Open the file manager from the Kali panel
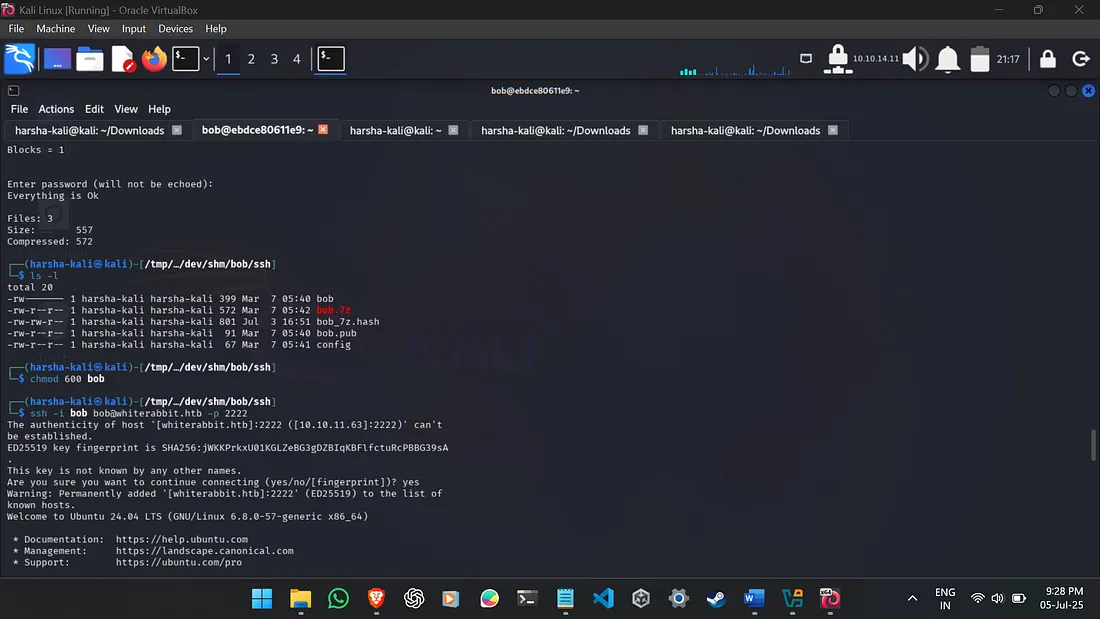1100x619 pixels. tap(89, 59)
